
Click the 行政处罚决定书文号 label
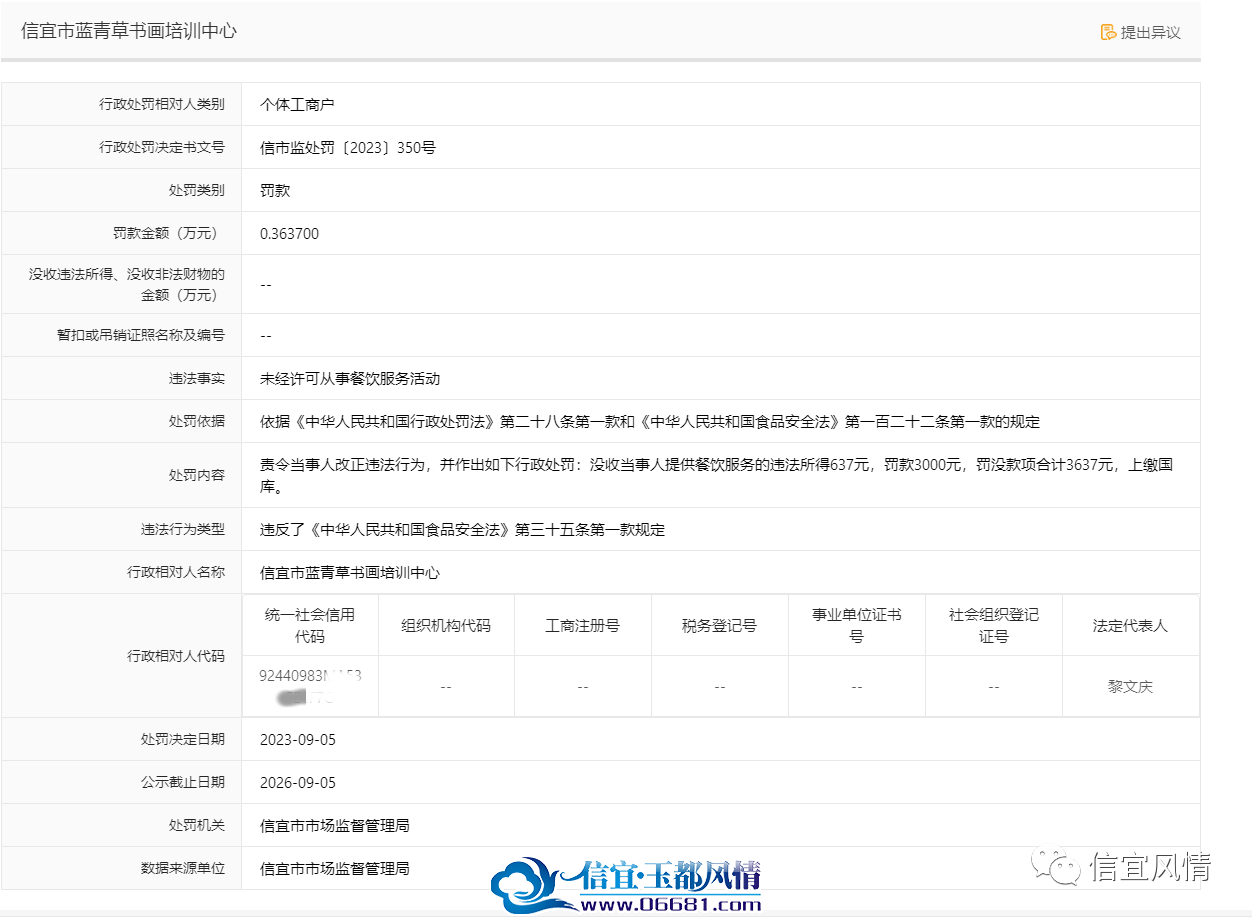[162, 147]
